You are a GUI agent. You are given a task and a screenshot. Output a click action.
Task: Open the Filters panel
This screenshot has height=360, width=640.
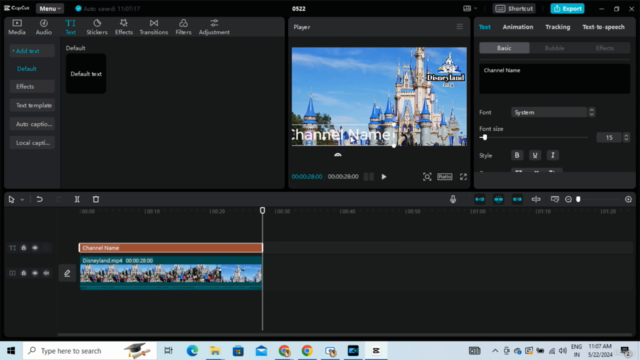(183, 27)
